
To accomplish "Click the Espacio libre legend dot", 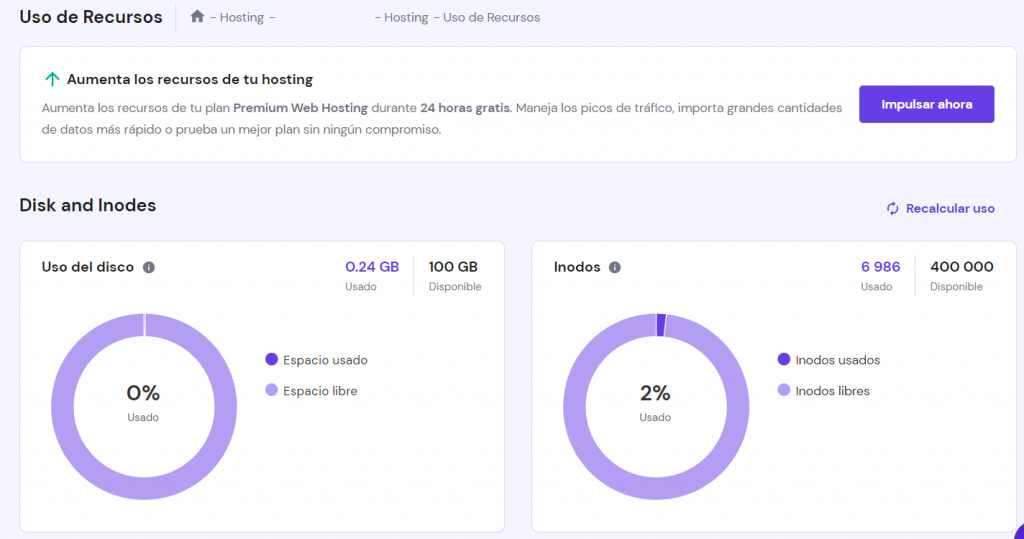I will tap(272, 391).
